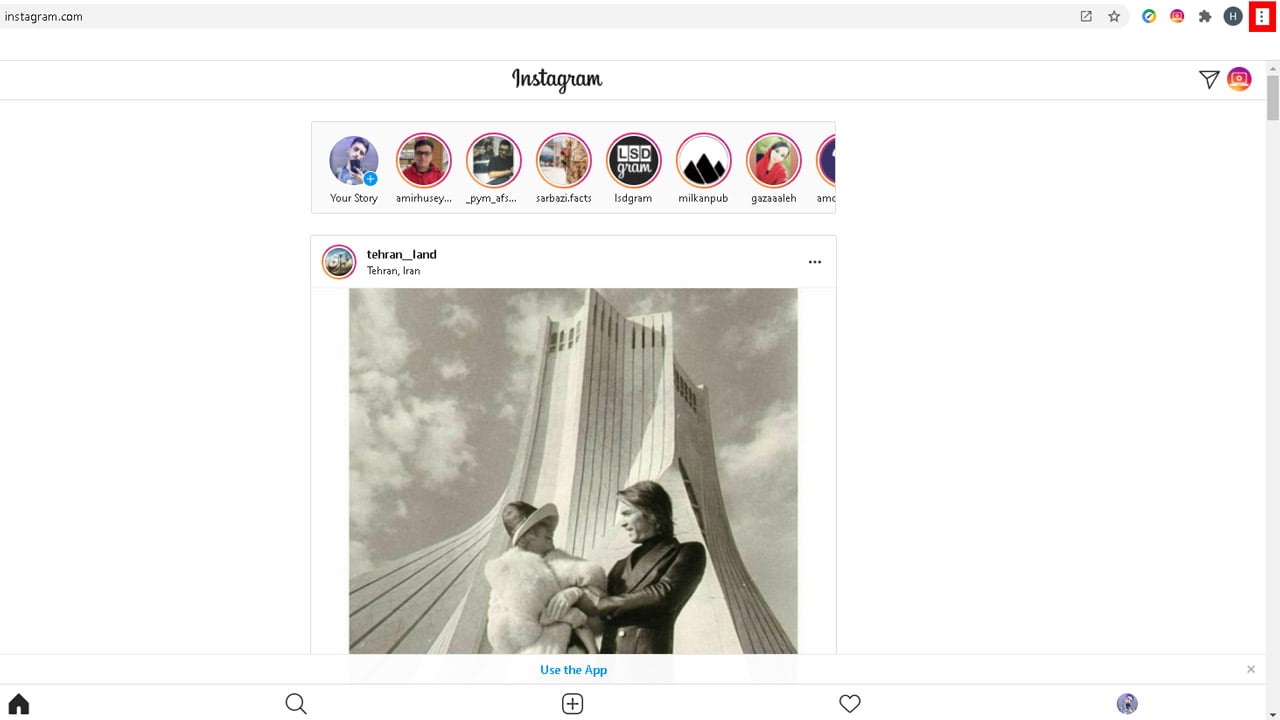1280x720 pixels.
Task: Open profile avatar in bottom navigation
Action: (1127, 704)
